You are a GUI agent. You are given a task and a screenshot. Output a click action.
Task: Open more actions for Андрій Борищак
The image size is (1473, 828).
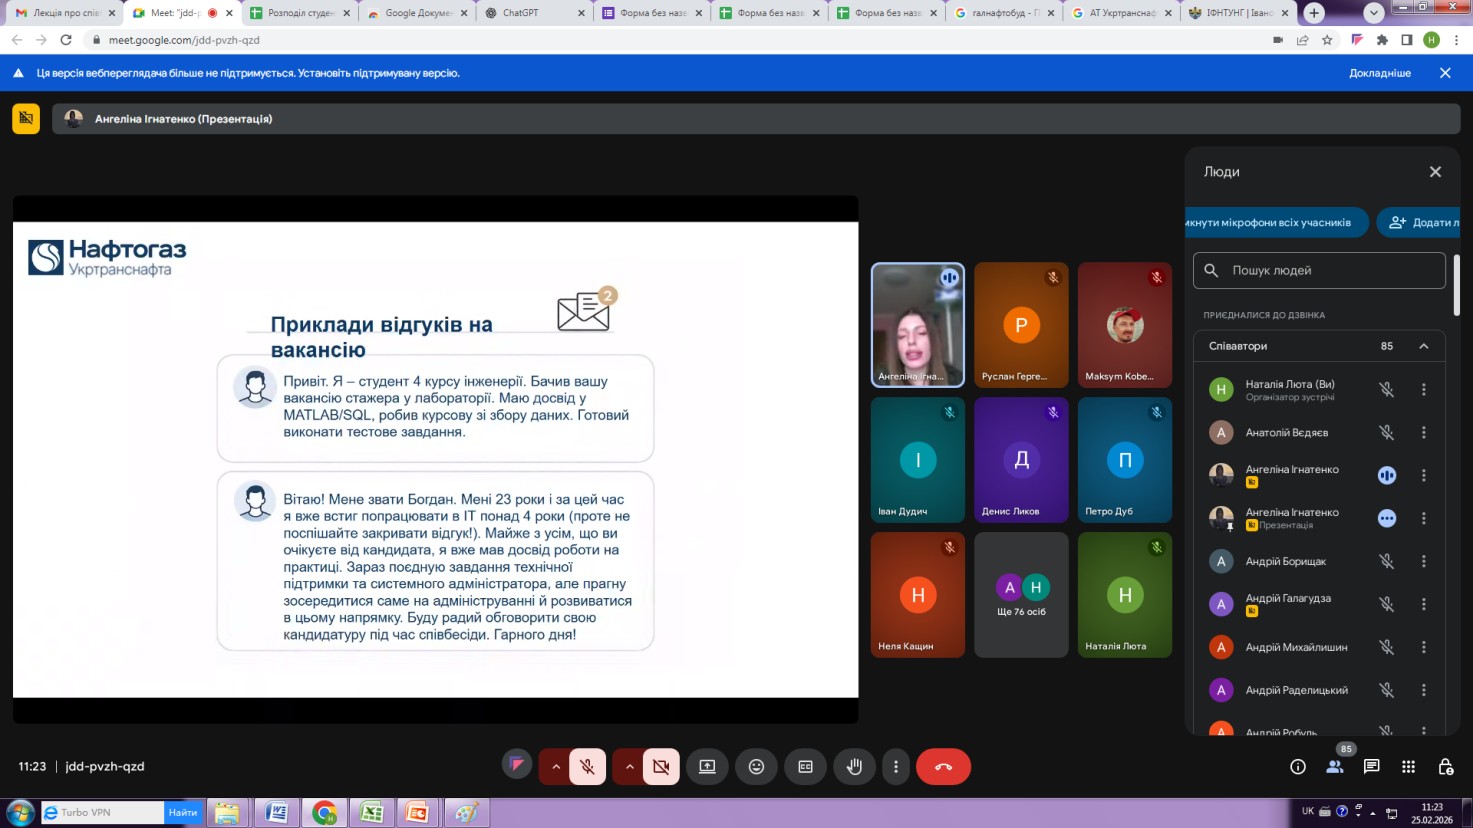click(x=1424, y=562)
